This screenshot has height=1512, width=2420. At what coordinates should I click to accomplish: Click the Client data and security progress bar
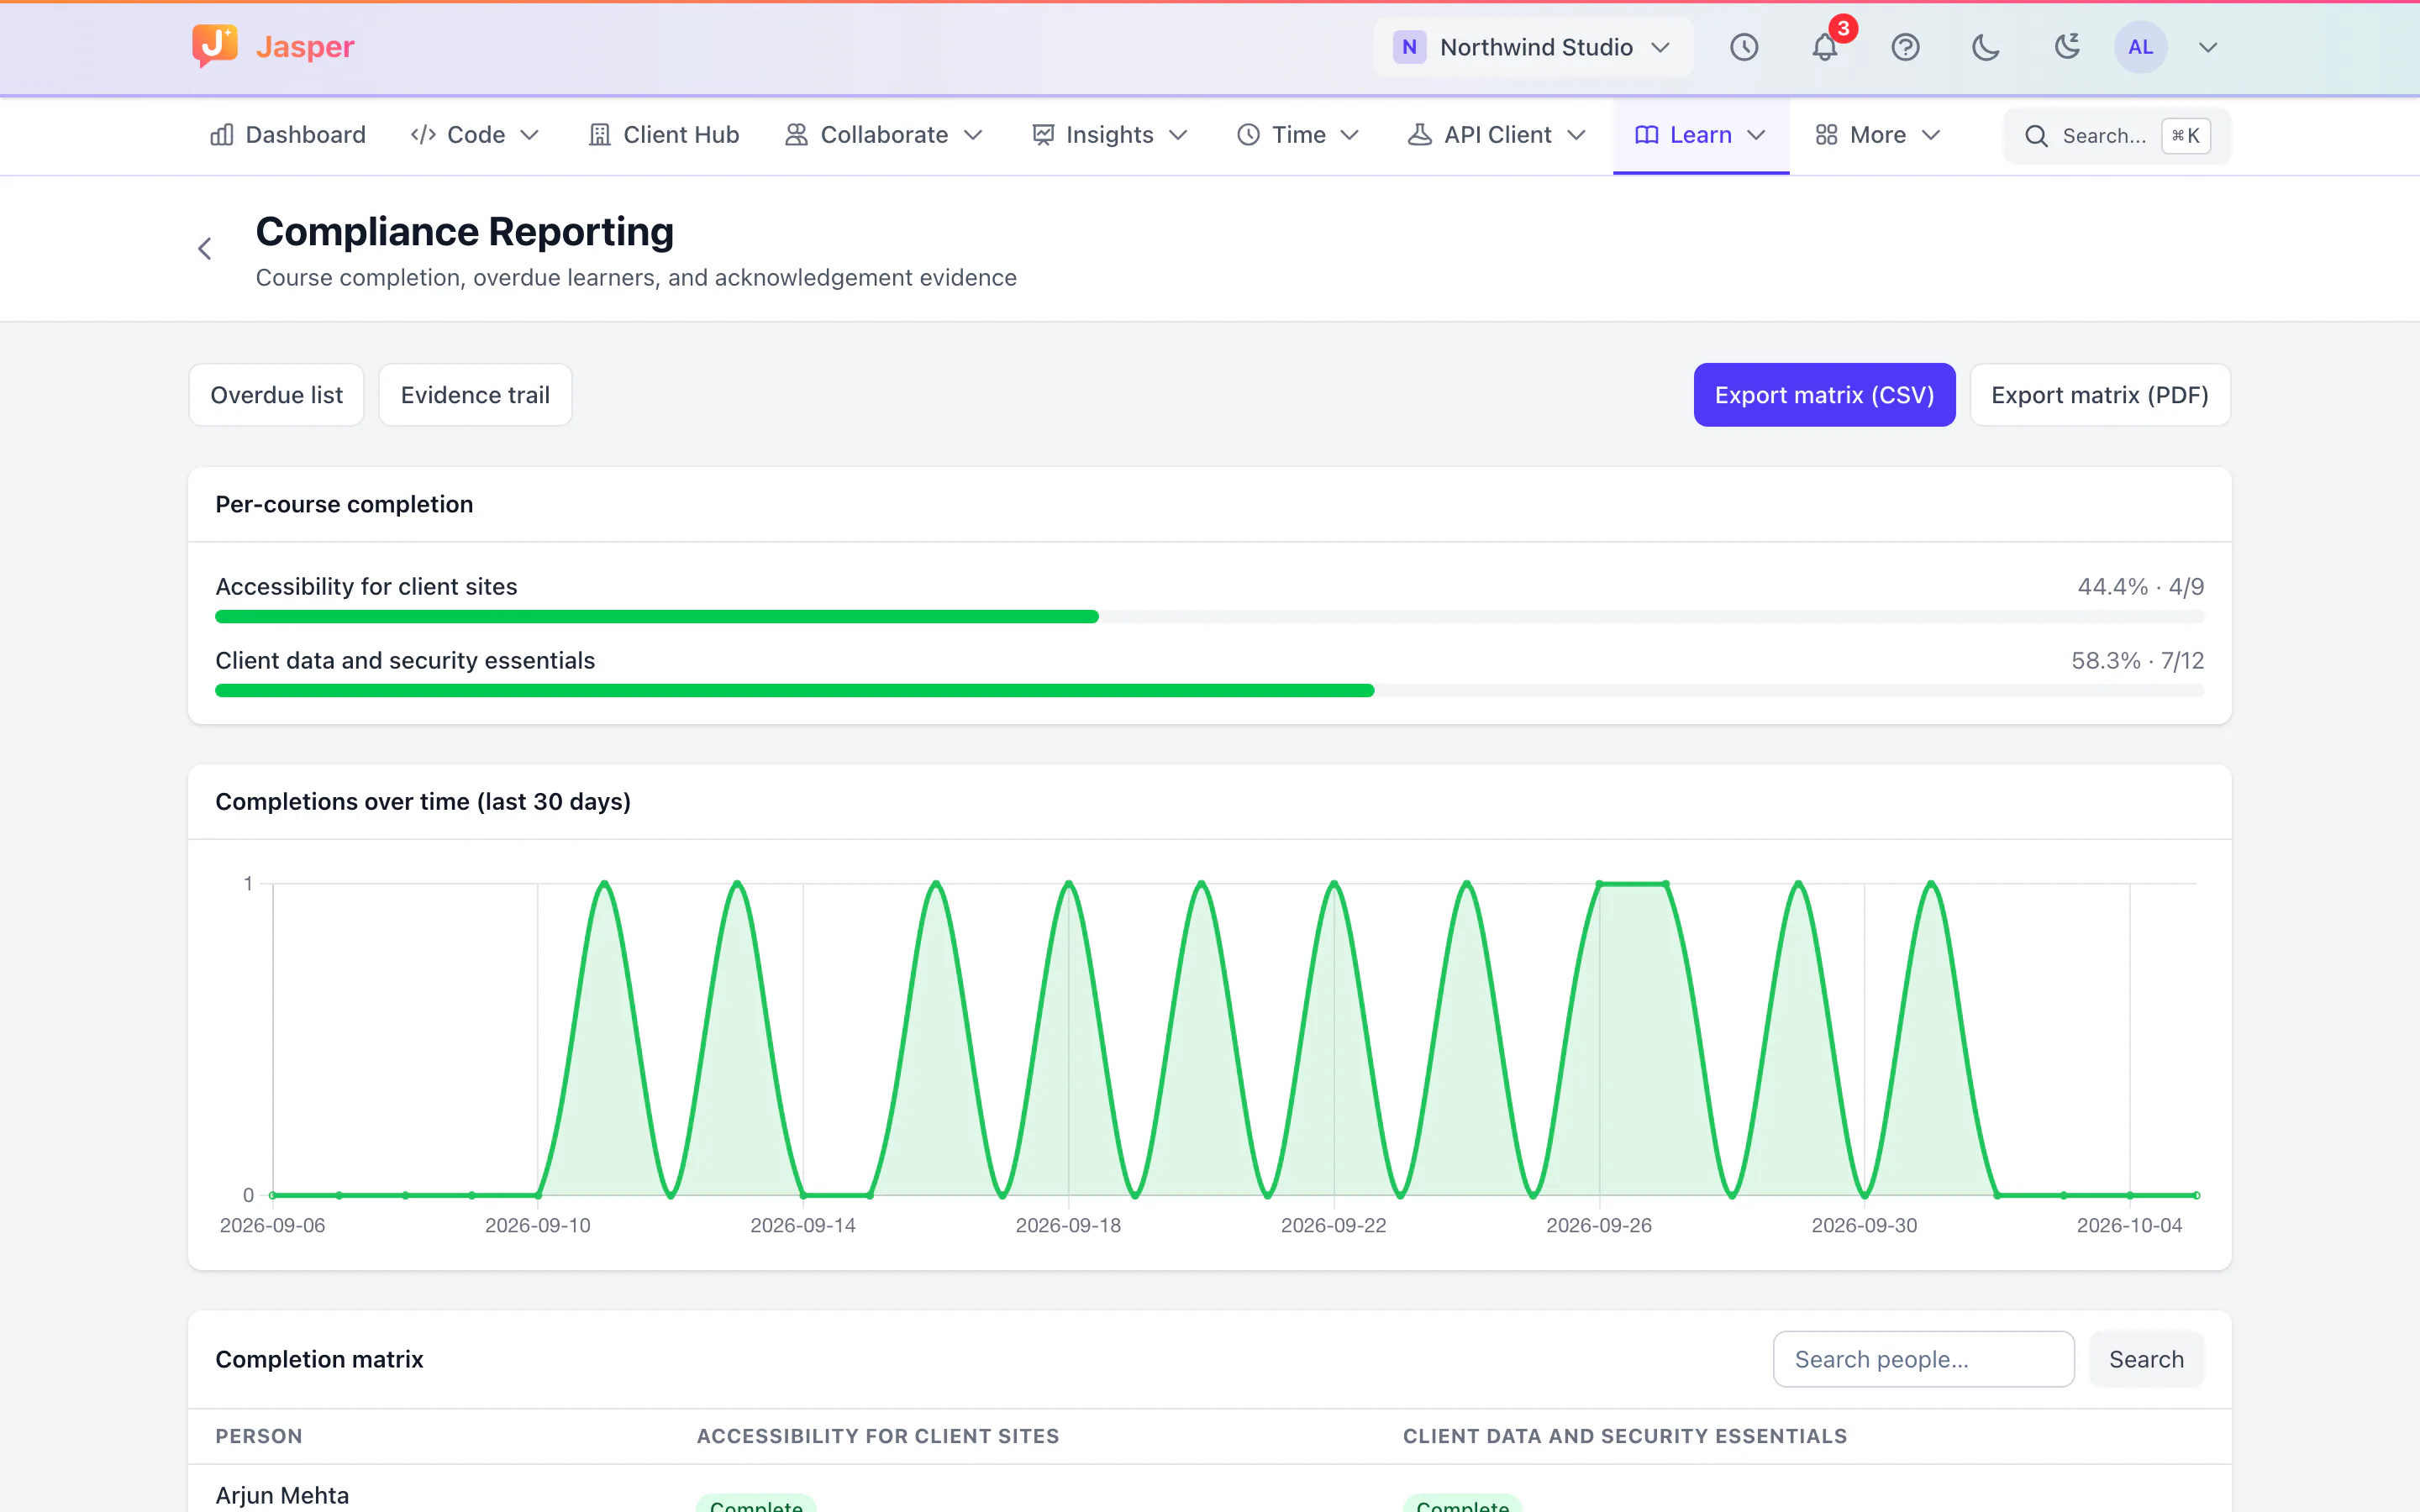[x=1209, y=691]
